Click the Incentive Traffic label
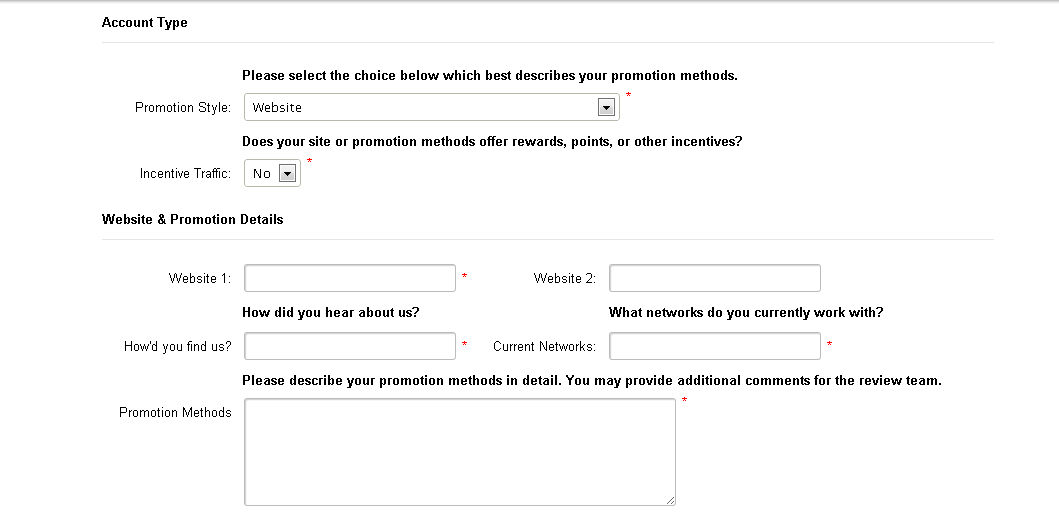Screen dimensions: 1059x528 coord(185,174)
